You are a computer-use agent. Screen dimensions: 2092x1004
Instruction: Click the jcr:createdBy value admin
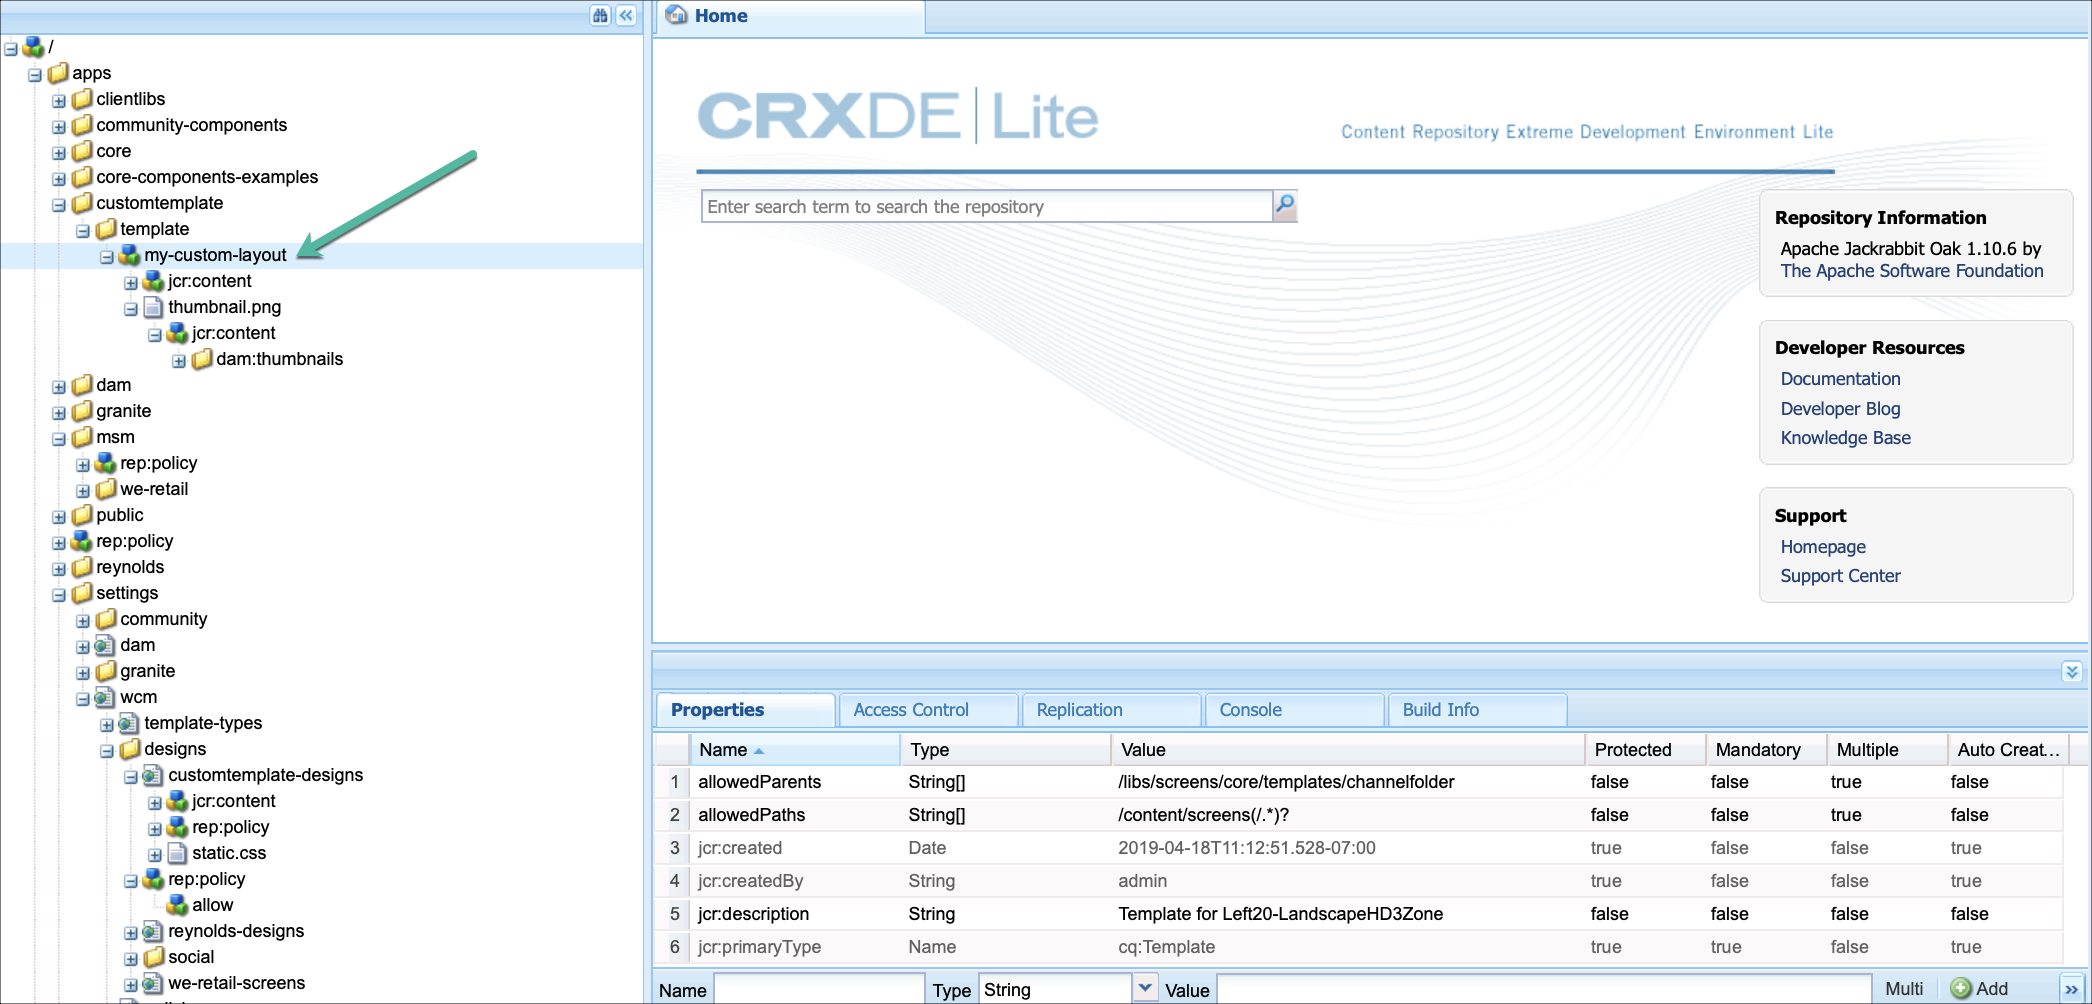(1142, 881)
